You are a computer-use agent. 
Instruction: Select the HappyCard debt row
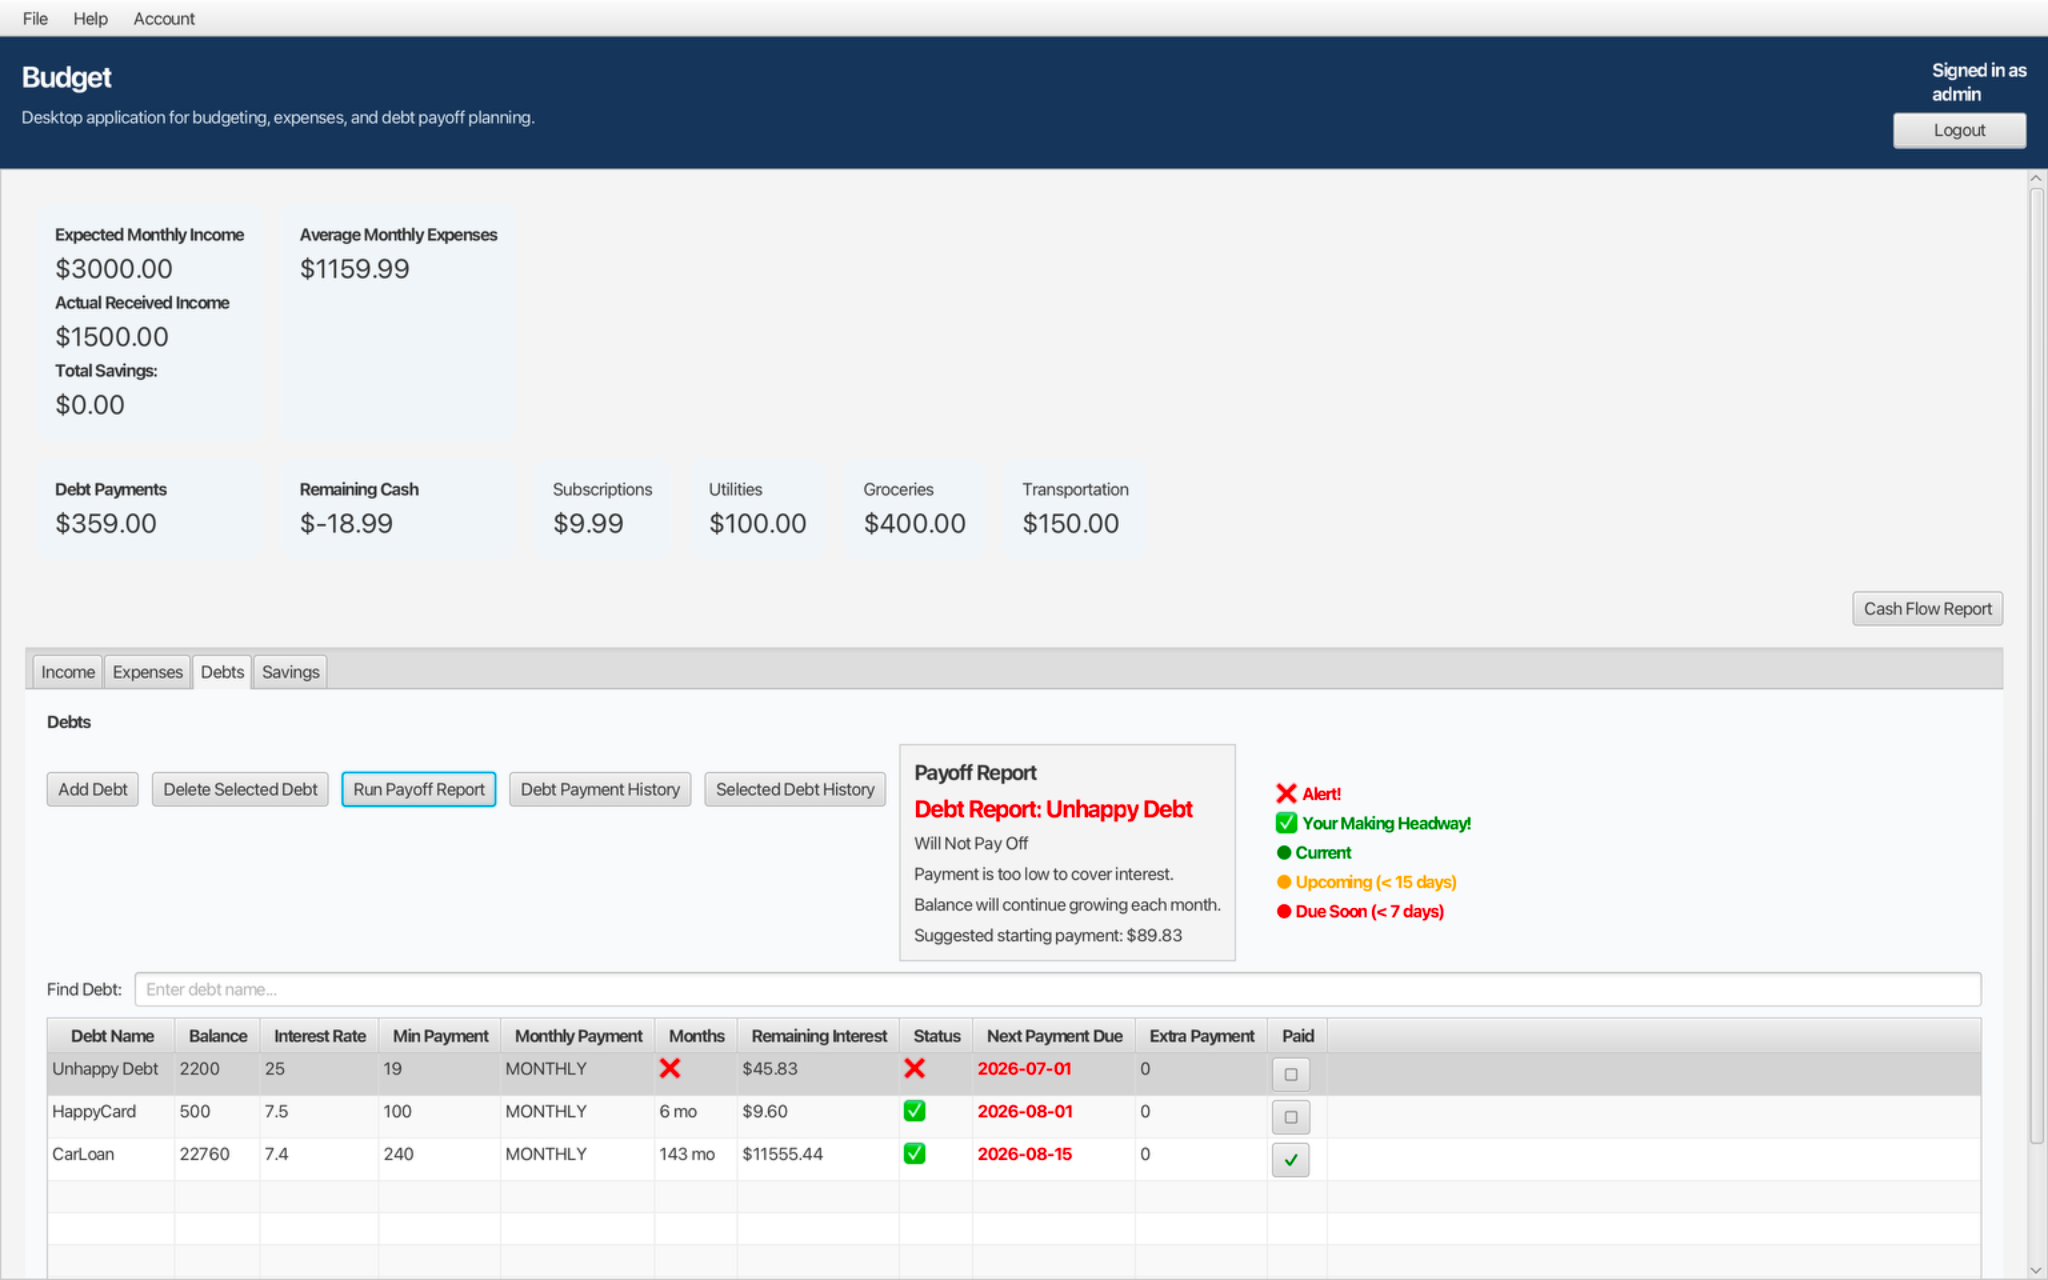click(1014, 1117)
